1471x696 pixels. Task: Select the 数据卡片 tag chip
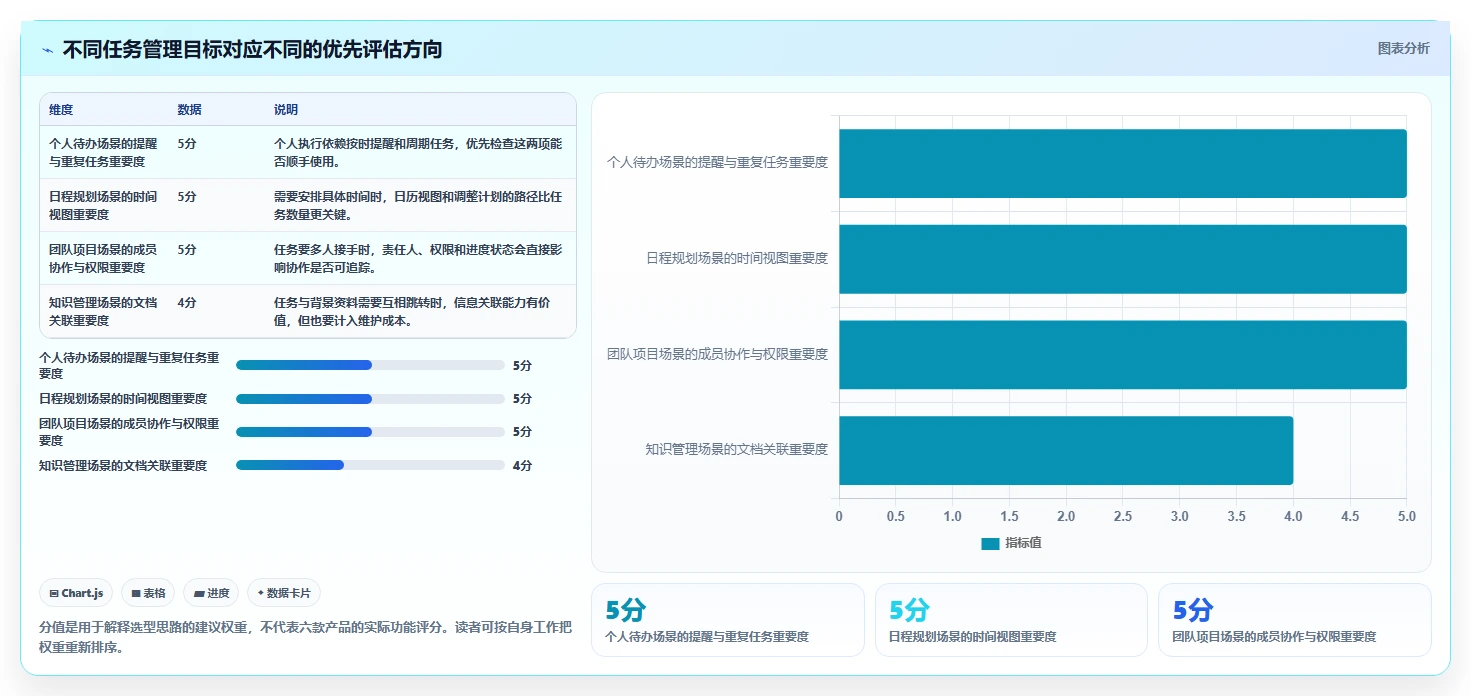pyautogui.click(x=284, y=593)
